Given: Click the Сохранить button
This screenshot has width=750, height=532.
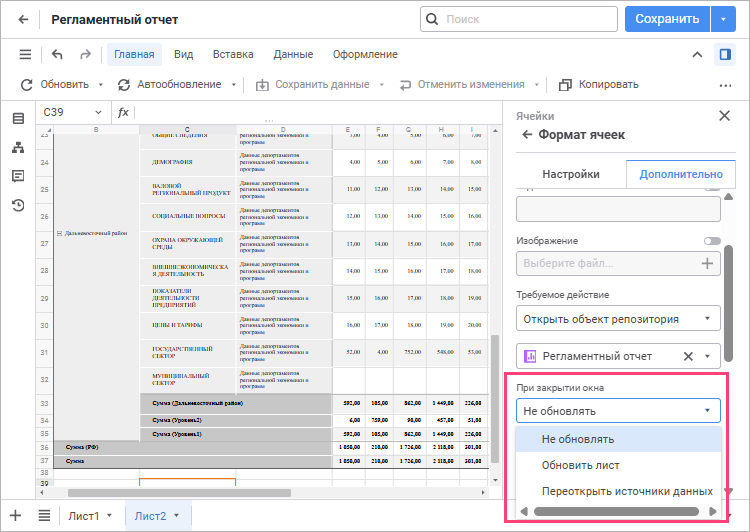Looking at the screenshot, I should (x=667, y=19).
